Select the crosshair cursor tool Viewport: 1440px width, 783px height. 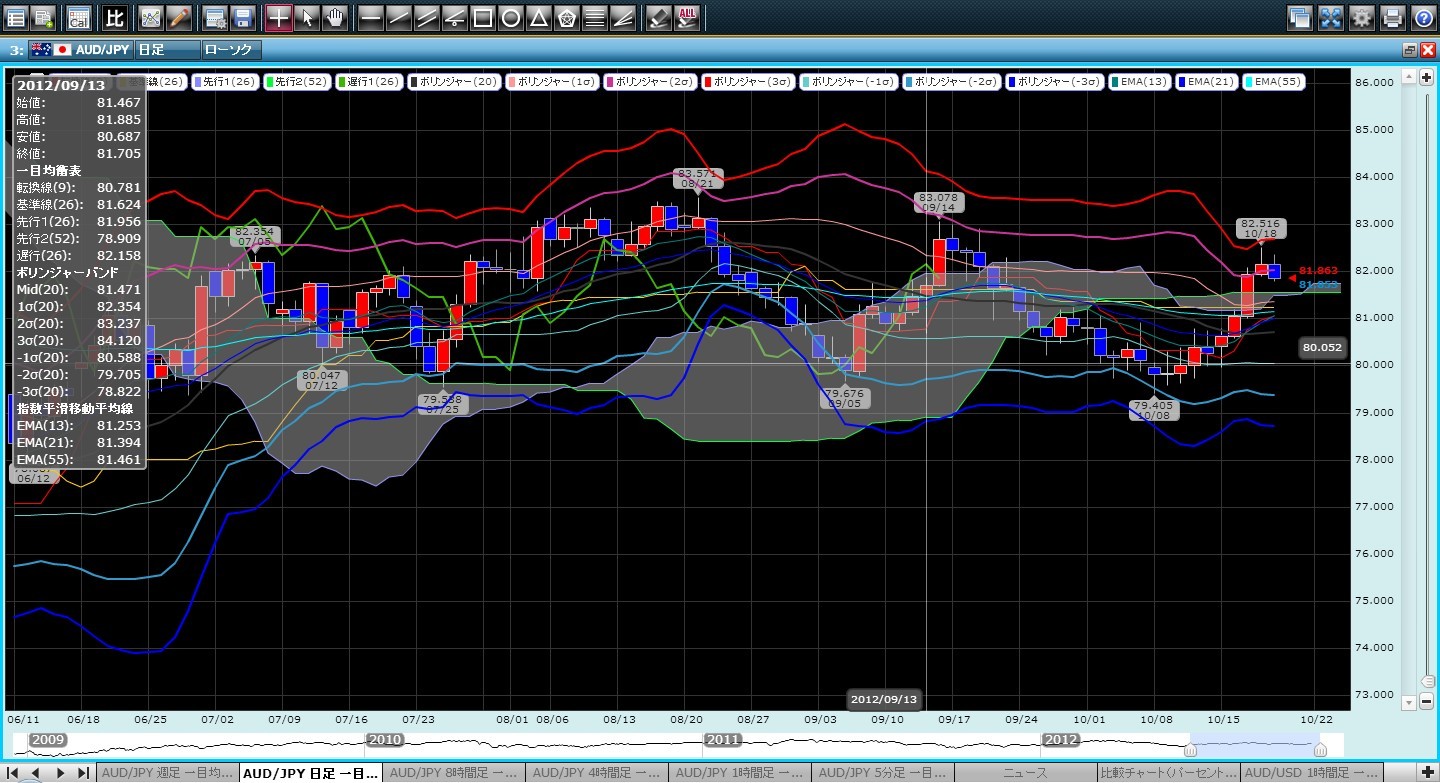pyautogui.click(x=279, y=17)
